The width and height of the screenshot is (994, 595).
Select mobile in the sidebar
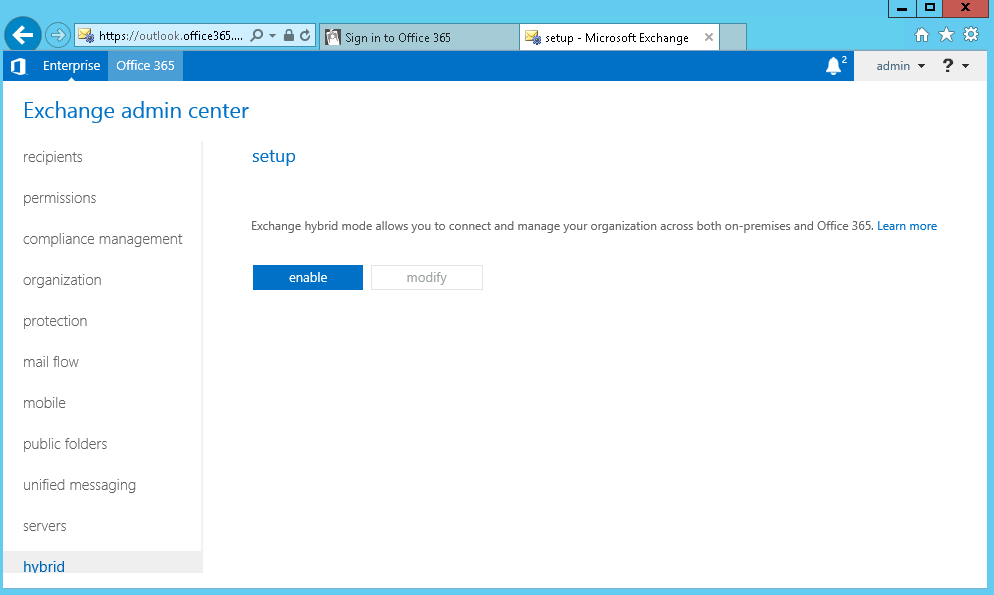pyautogui.click(x=44, y=403)
